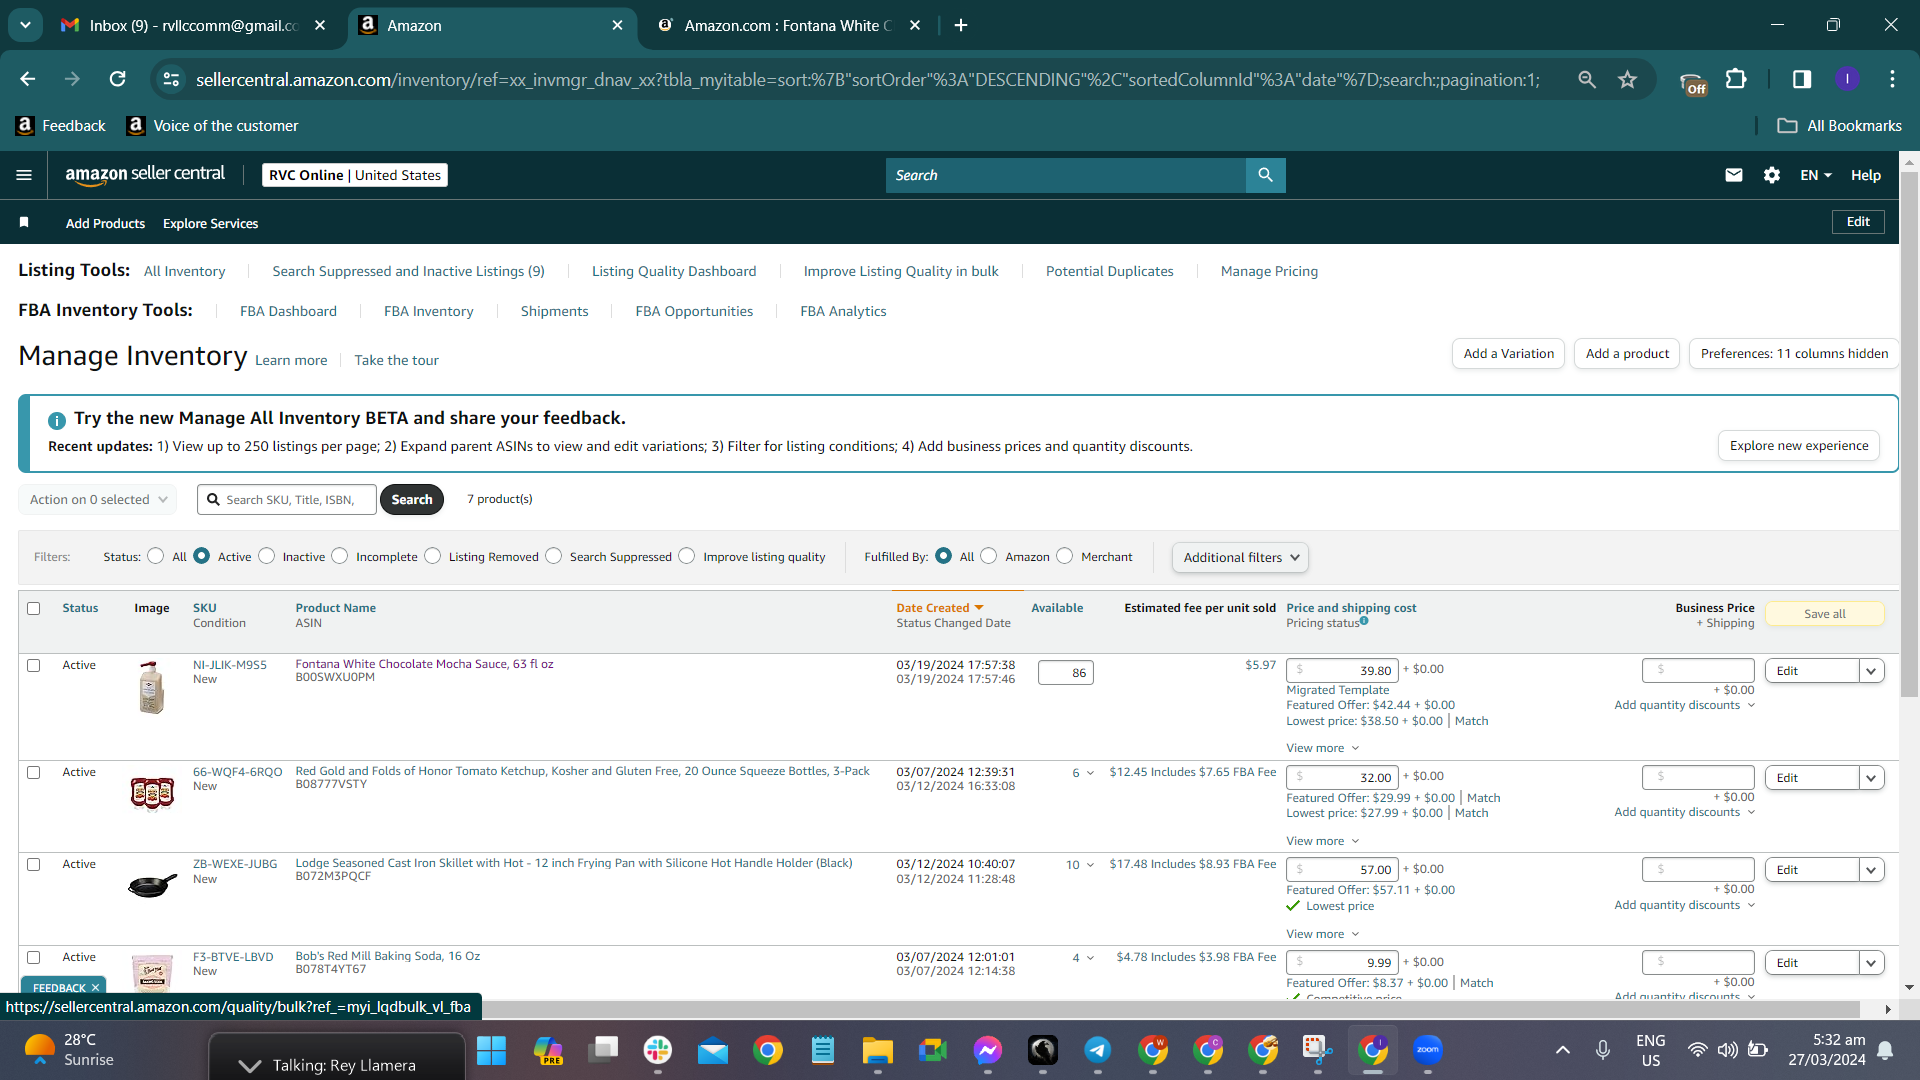The image size is (1920, 1080).
Task: Open the EN language dropdown
Action: [1816, 175]
